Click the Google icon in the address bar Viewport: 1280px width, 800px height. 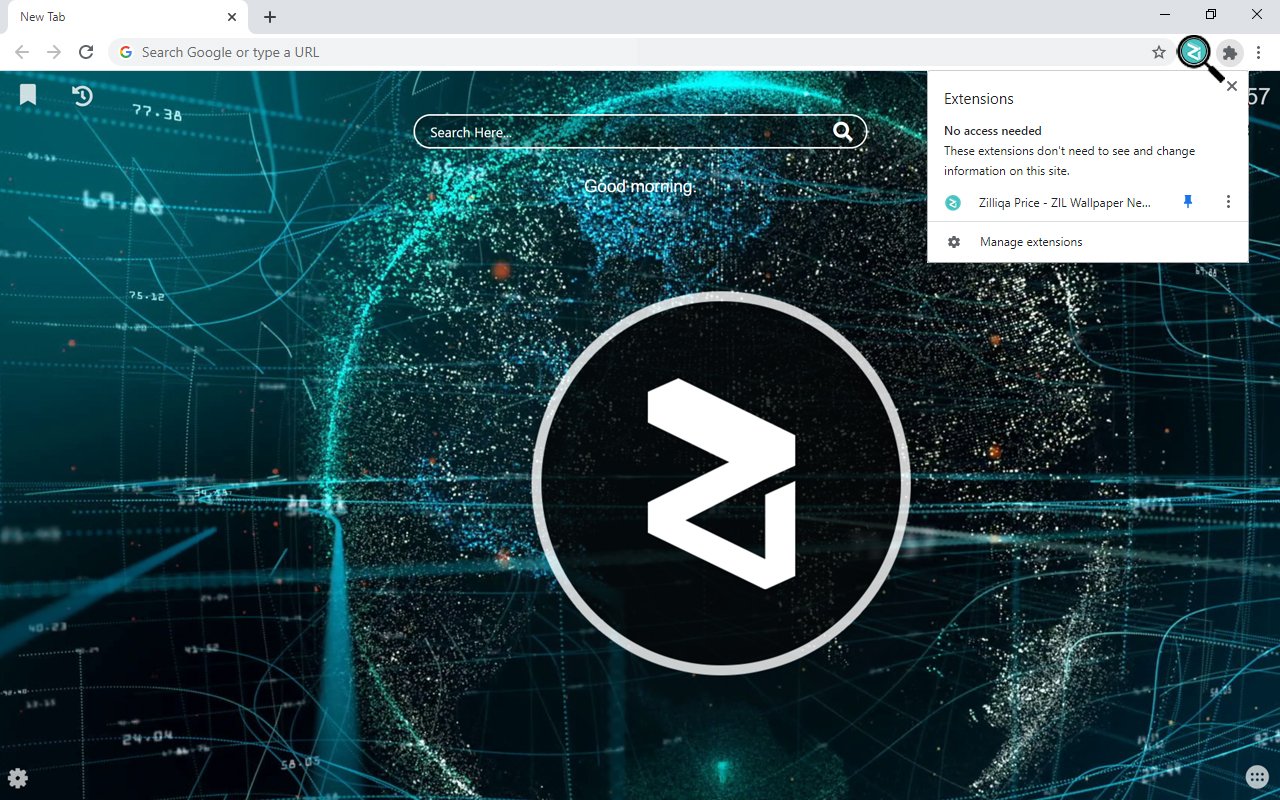[126, 52]
